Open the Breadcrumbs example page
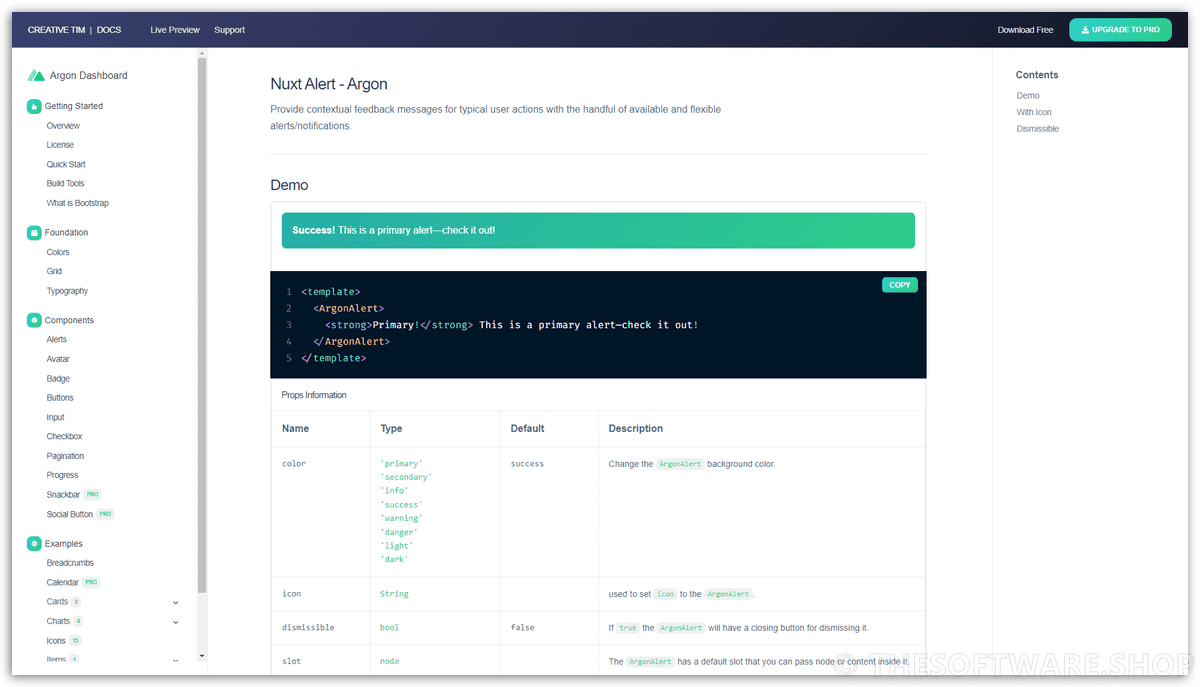 [70, 563]
